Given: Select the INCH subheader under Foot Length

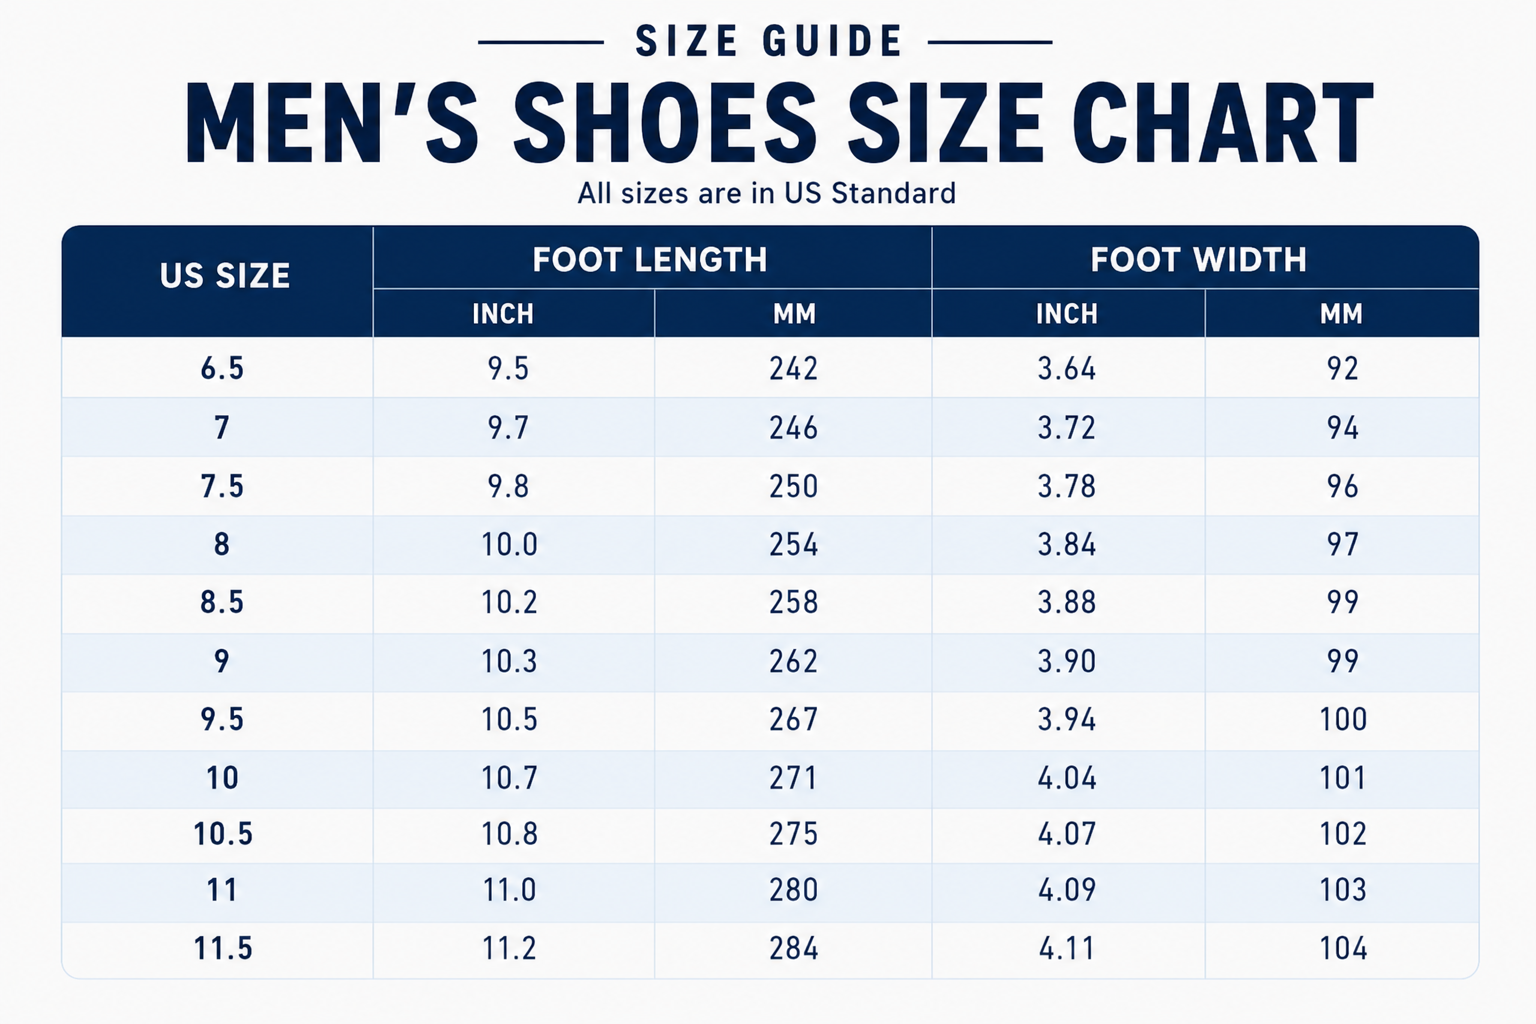Looking at the screenshot, I should (x=503, y=314).
